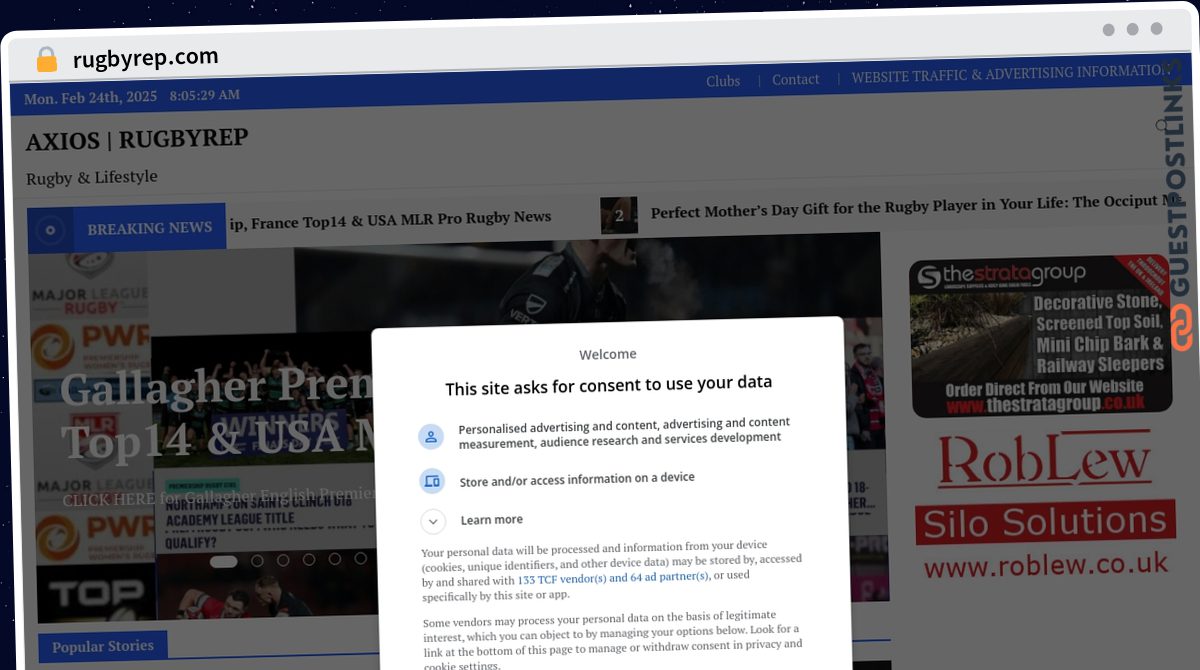Select the first active carousel indicator
Screen dimensions: 1200x670
pyautogui.click(x=224, y=562)
